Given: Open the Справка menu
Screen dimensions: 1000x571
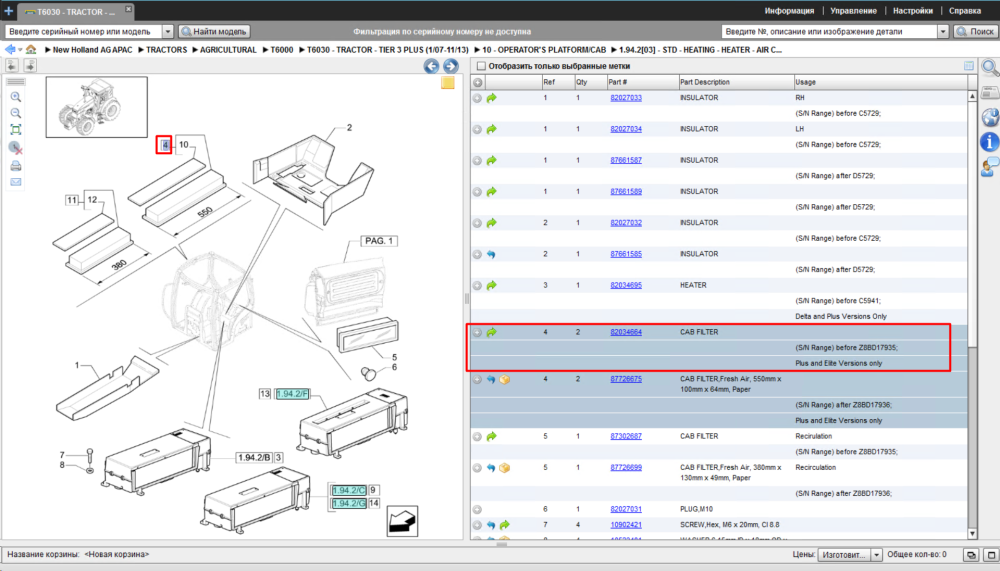Looking at the screenshot, I should click(965, 11).
